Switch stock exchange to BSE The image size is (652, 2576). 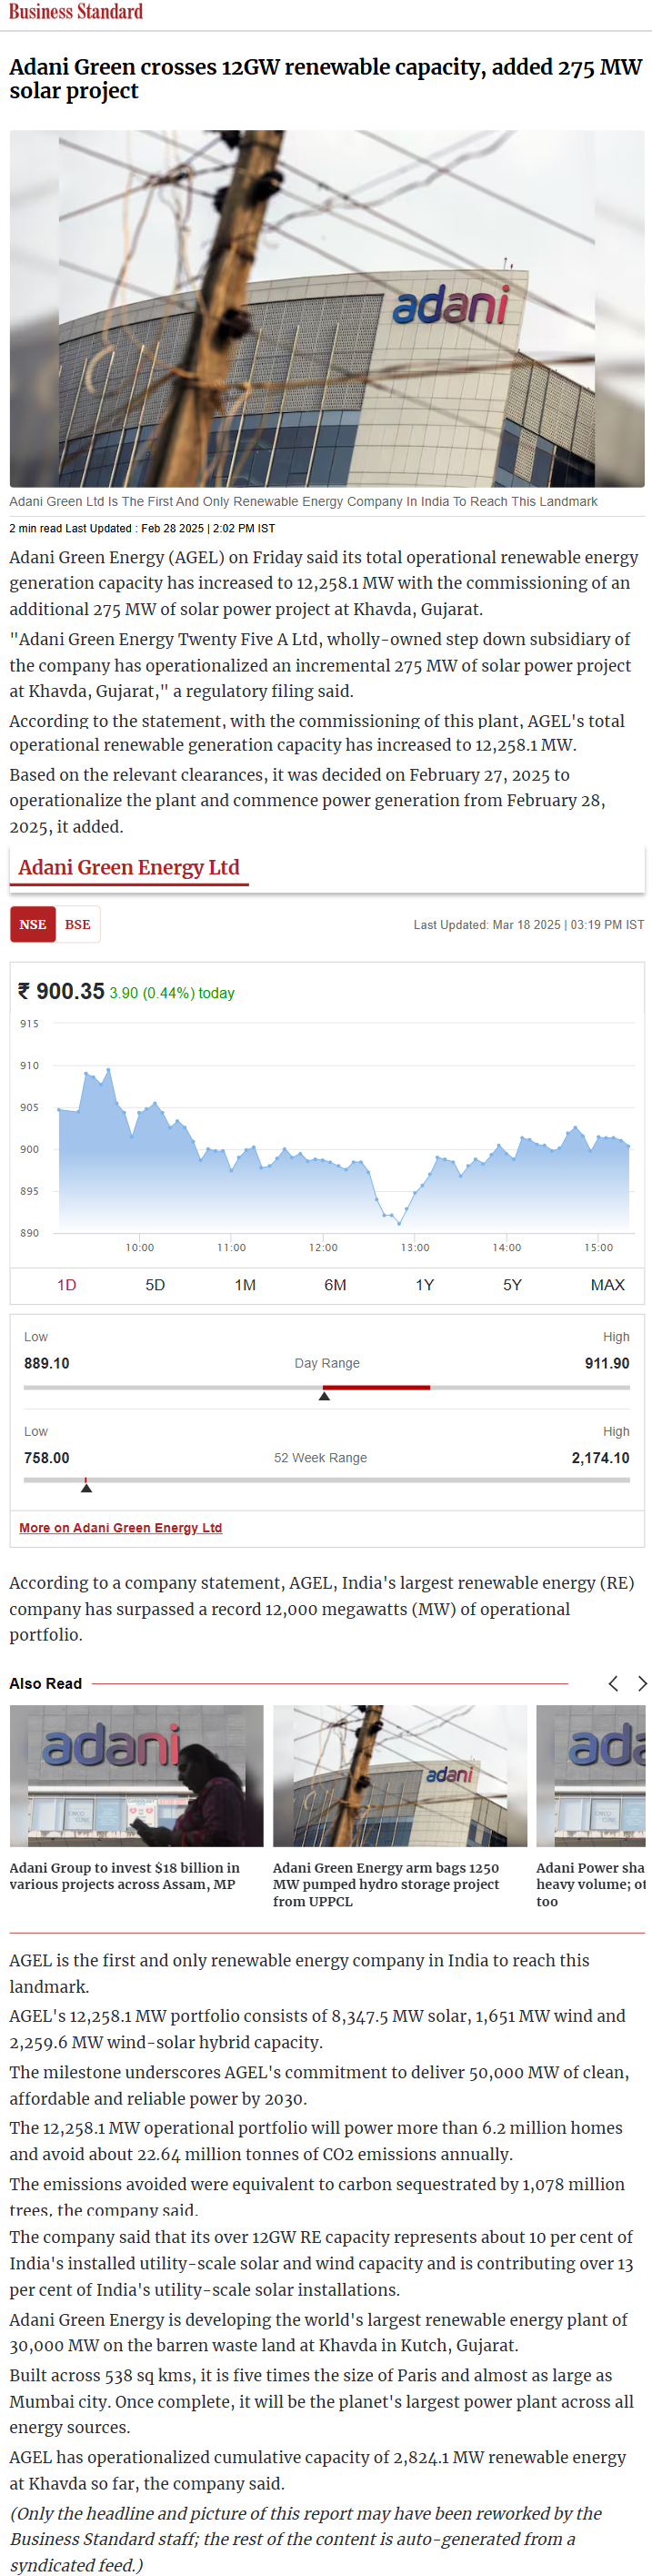click(x=78, y=925)
